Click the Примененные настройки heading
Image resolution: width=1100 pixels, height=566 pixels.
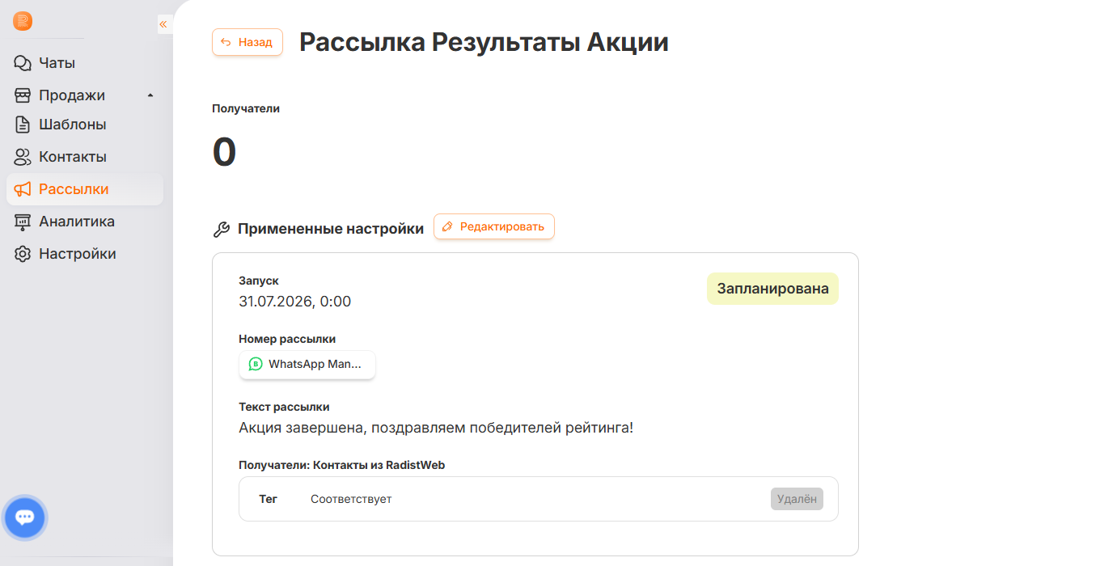click(x=330, y=229)
